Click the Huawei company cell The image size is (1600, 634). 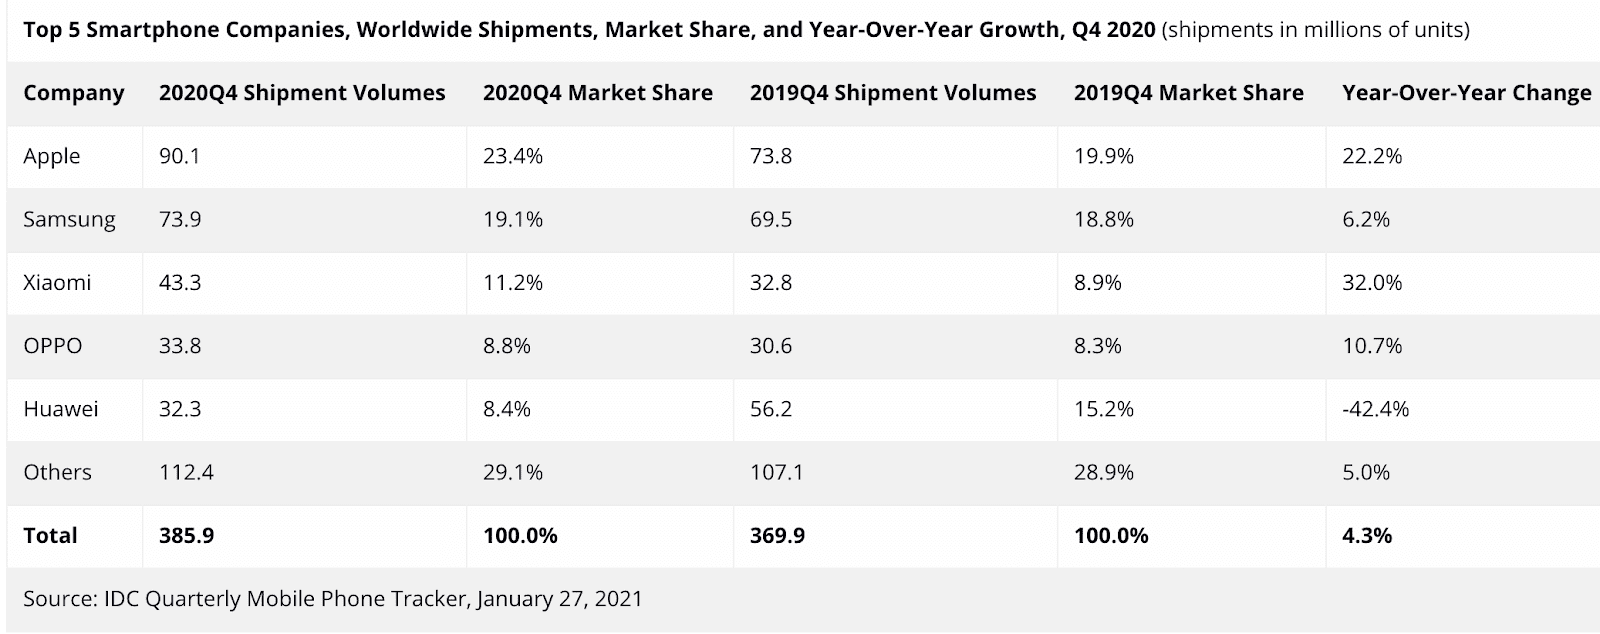pyautogui.click(x=61, y=409)
